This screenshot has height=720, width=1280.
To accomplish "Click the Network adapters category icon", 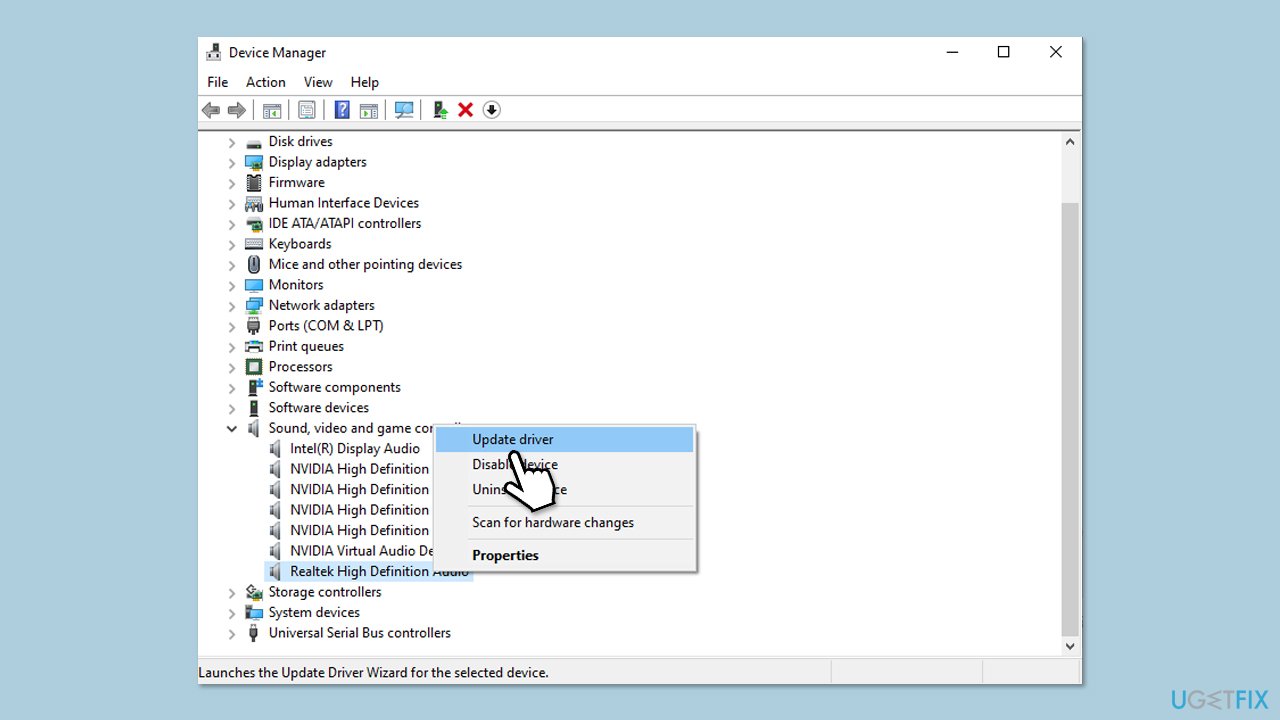I will [254, 306].
